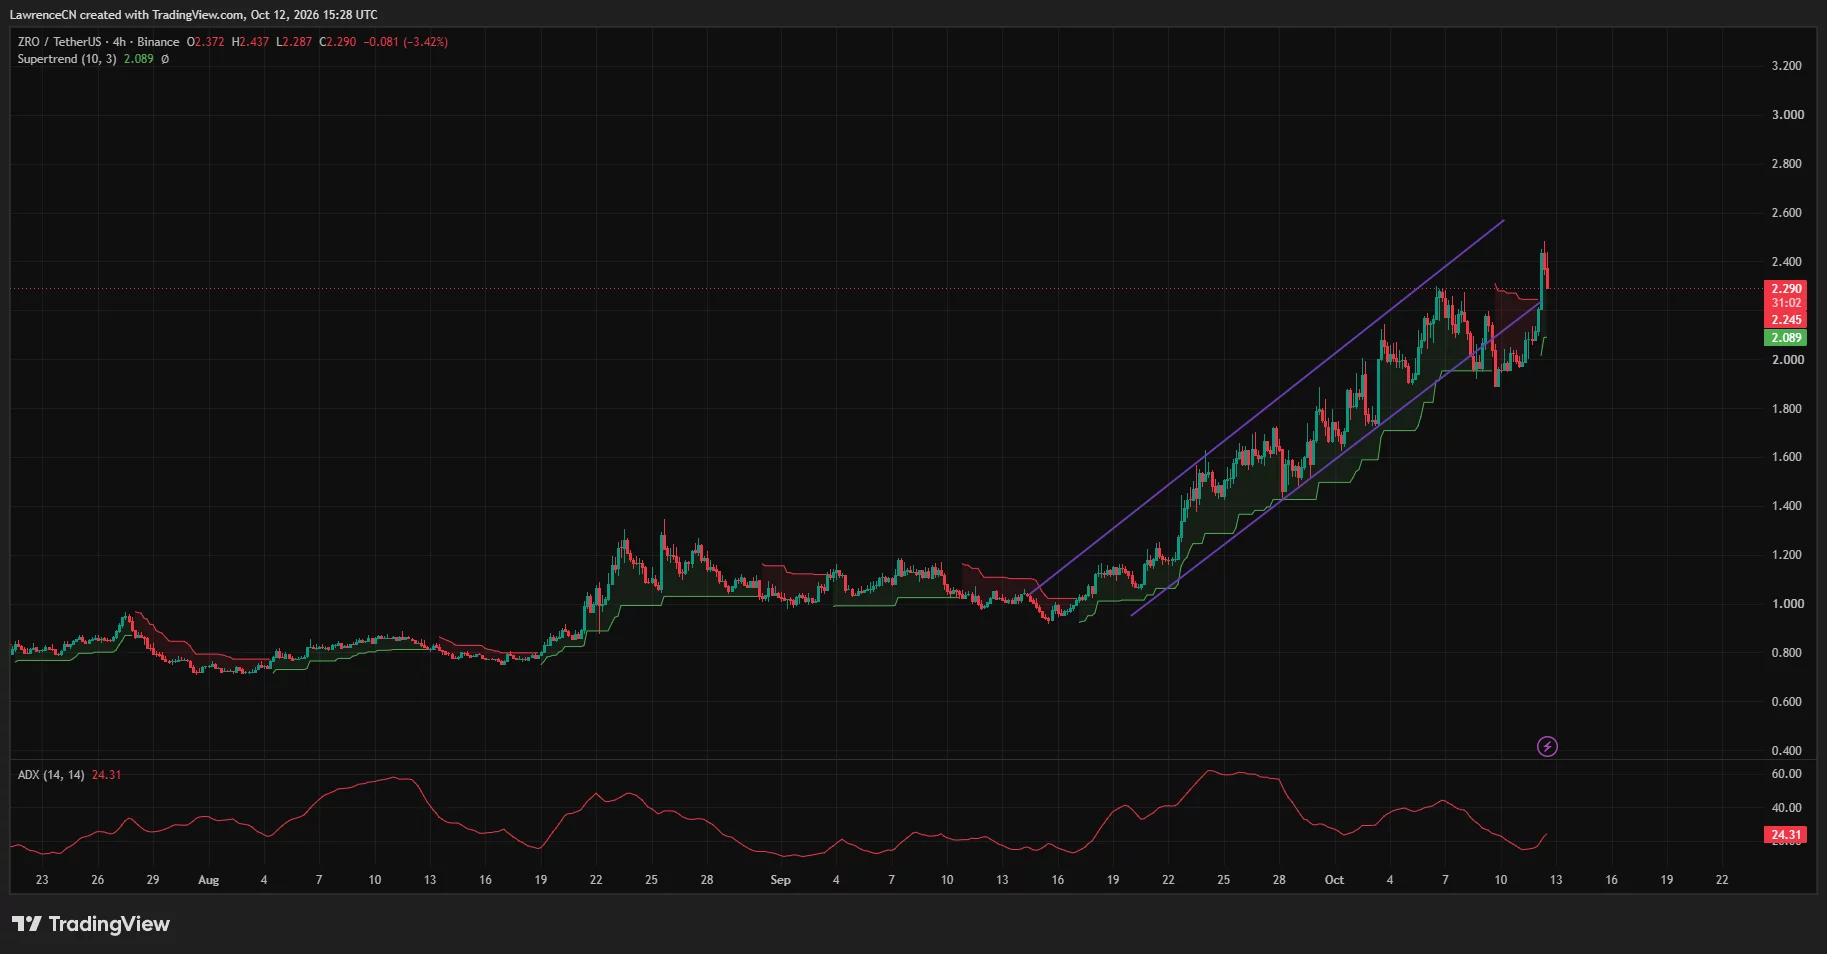The width and height of the screenshot is (1827, 954).
Task: Click the 31:02 candle countdown label
Action: point(1785,303)
